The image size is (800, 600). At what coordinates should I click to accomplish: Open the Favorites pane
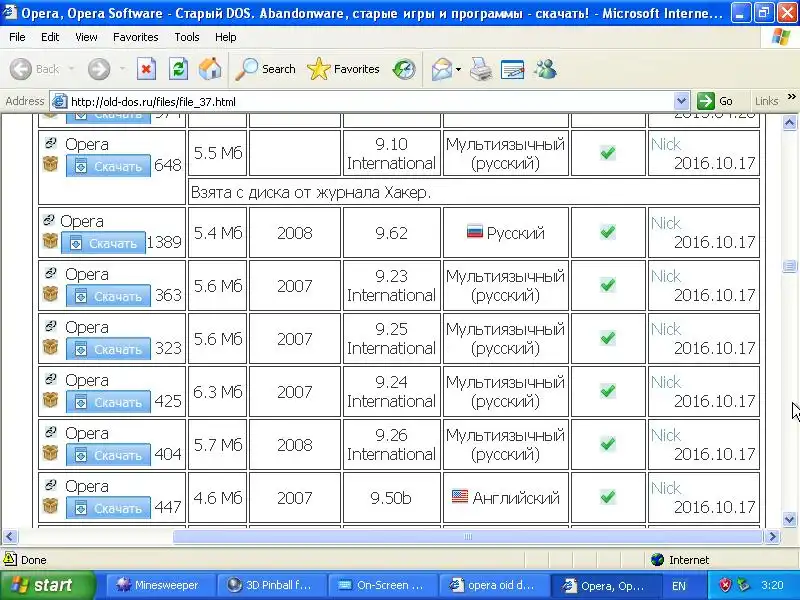click(x=343, y=69)
